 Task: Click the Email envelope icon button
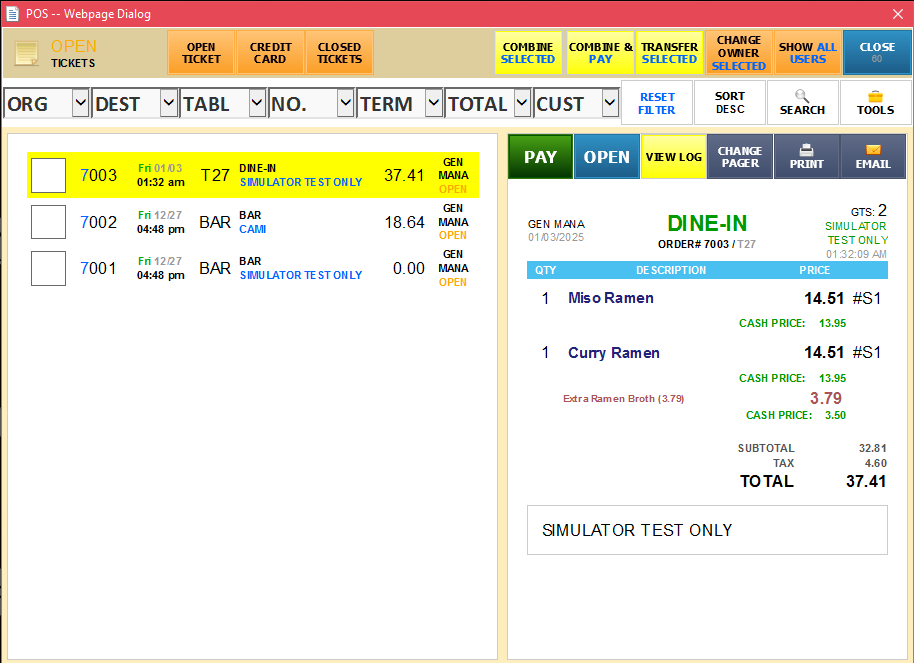pos(872,157)
